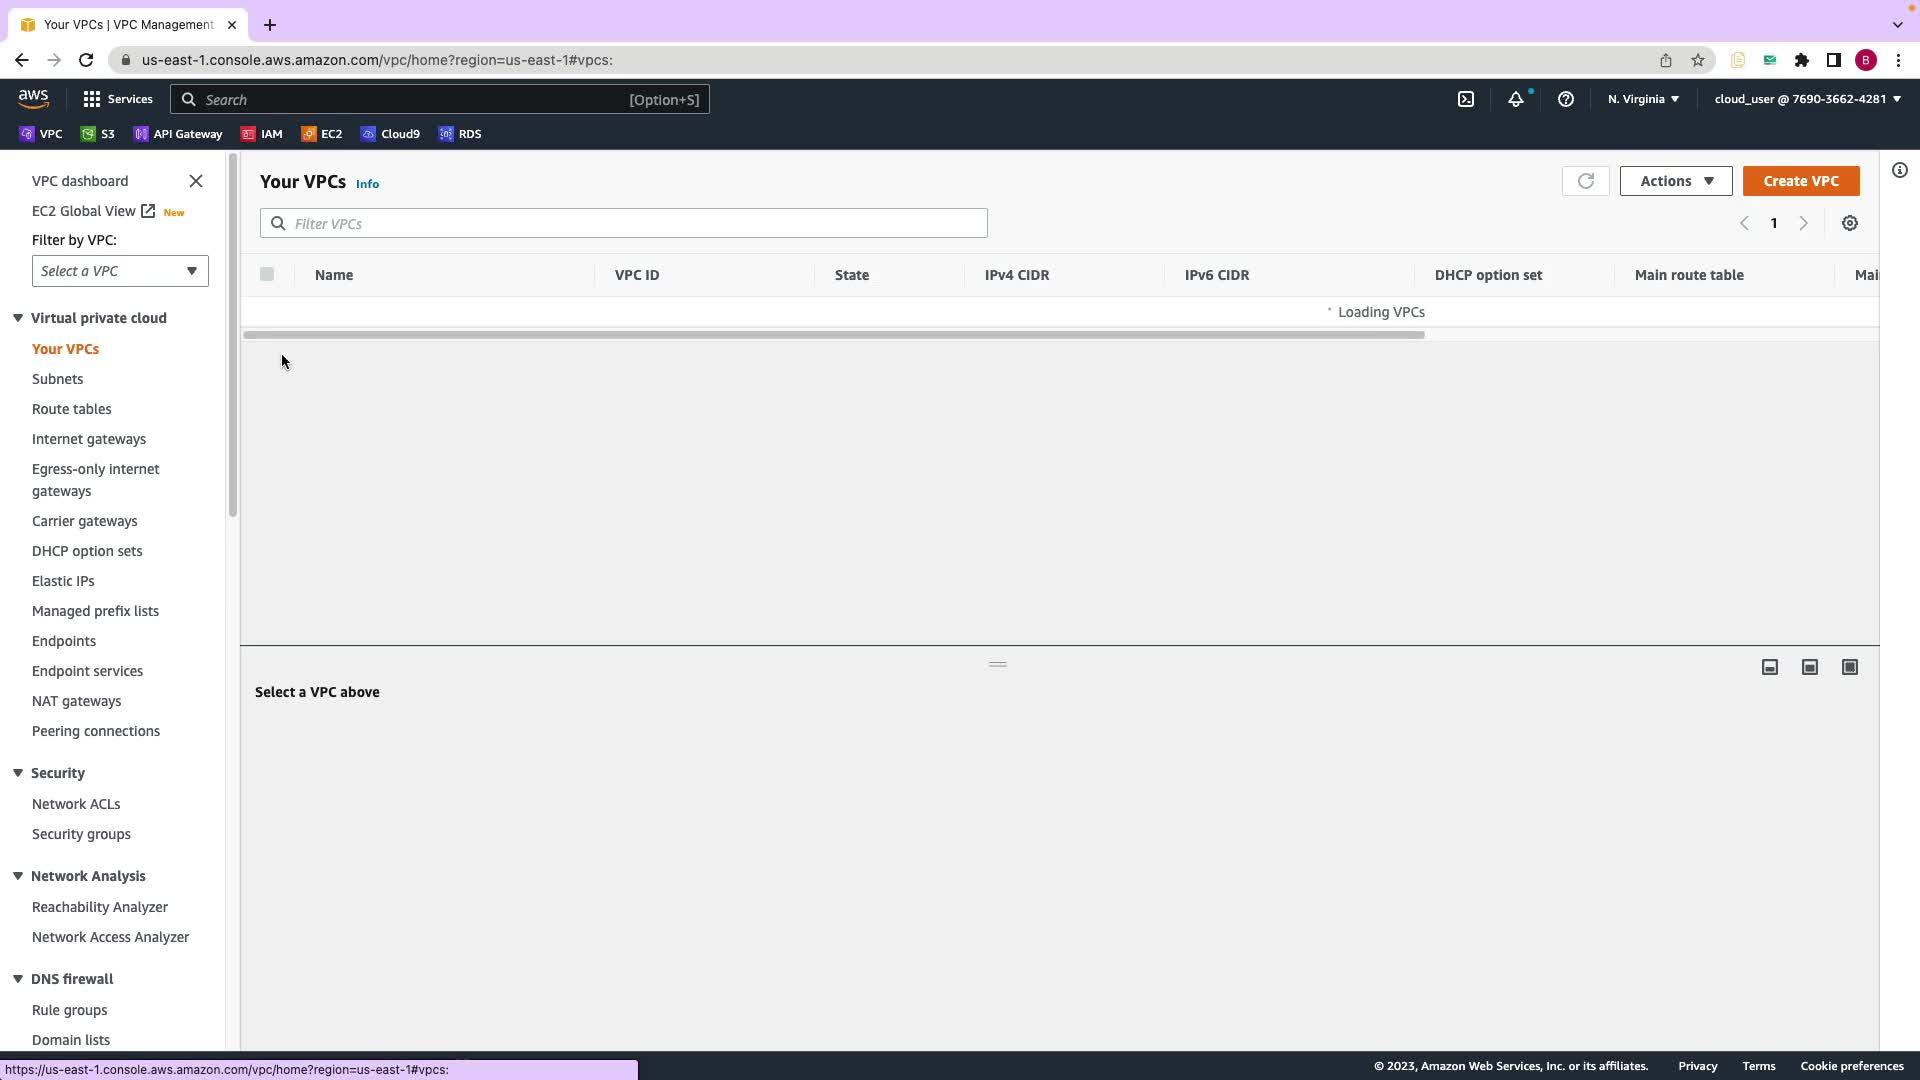The height and width of the screenshot is (1080, 1920).
Task: Open Security groups in sidebar
Action: [x=81, y=834]
